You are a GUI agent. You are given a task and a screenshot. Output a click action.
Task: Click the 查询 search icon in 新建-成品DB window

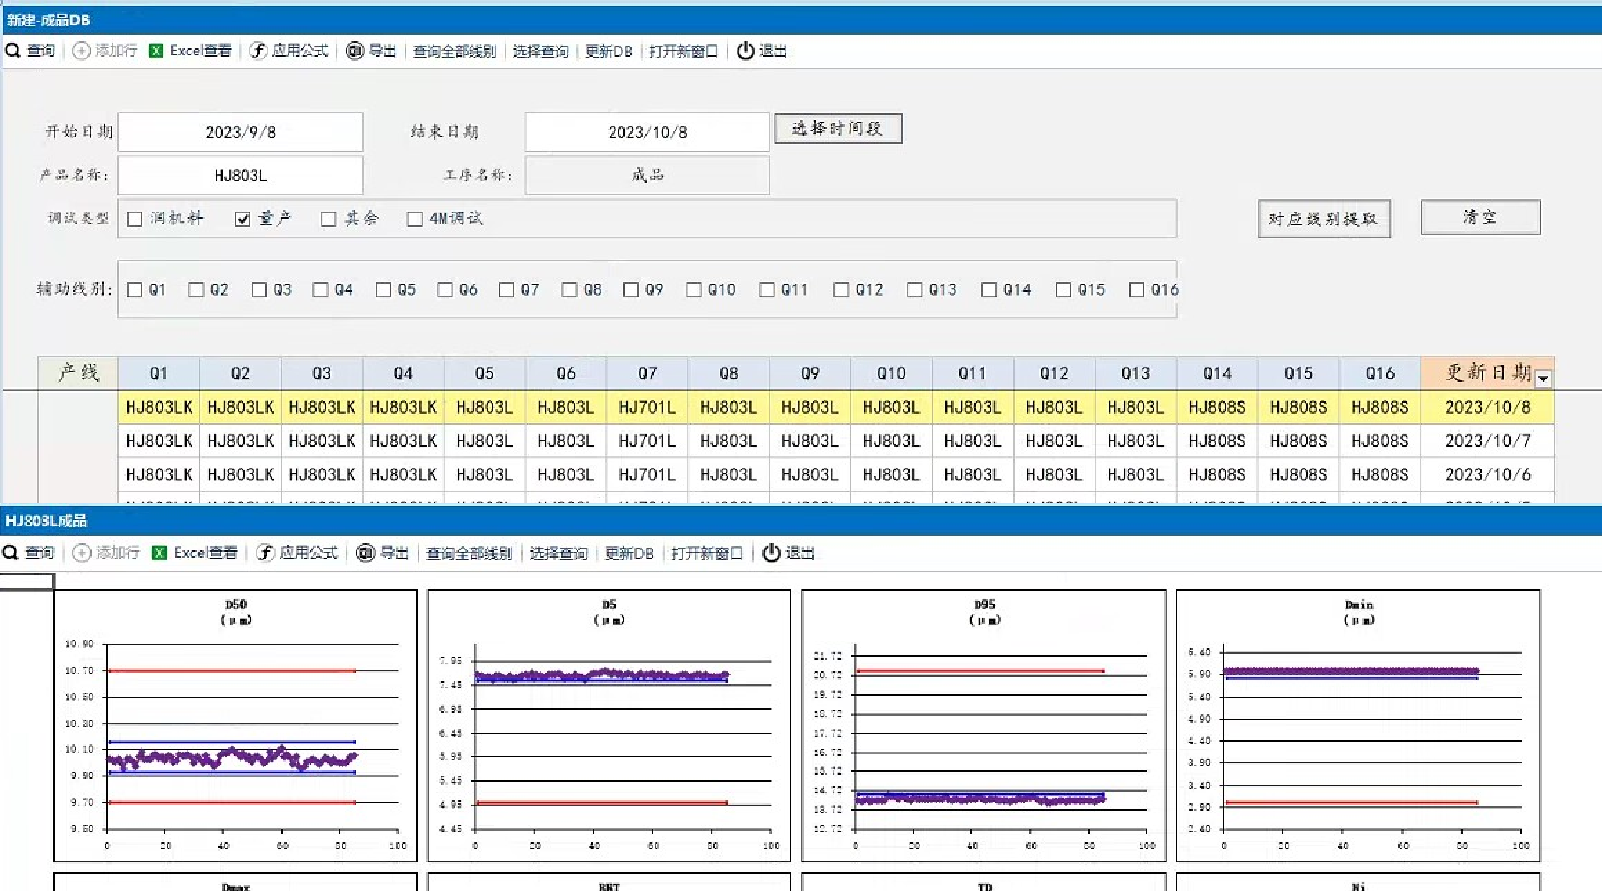click(13, 51)
